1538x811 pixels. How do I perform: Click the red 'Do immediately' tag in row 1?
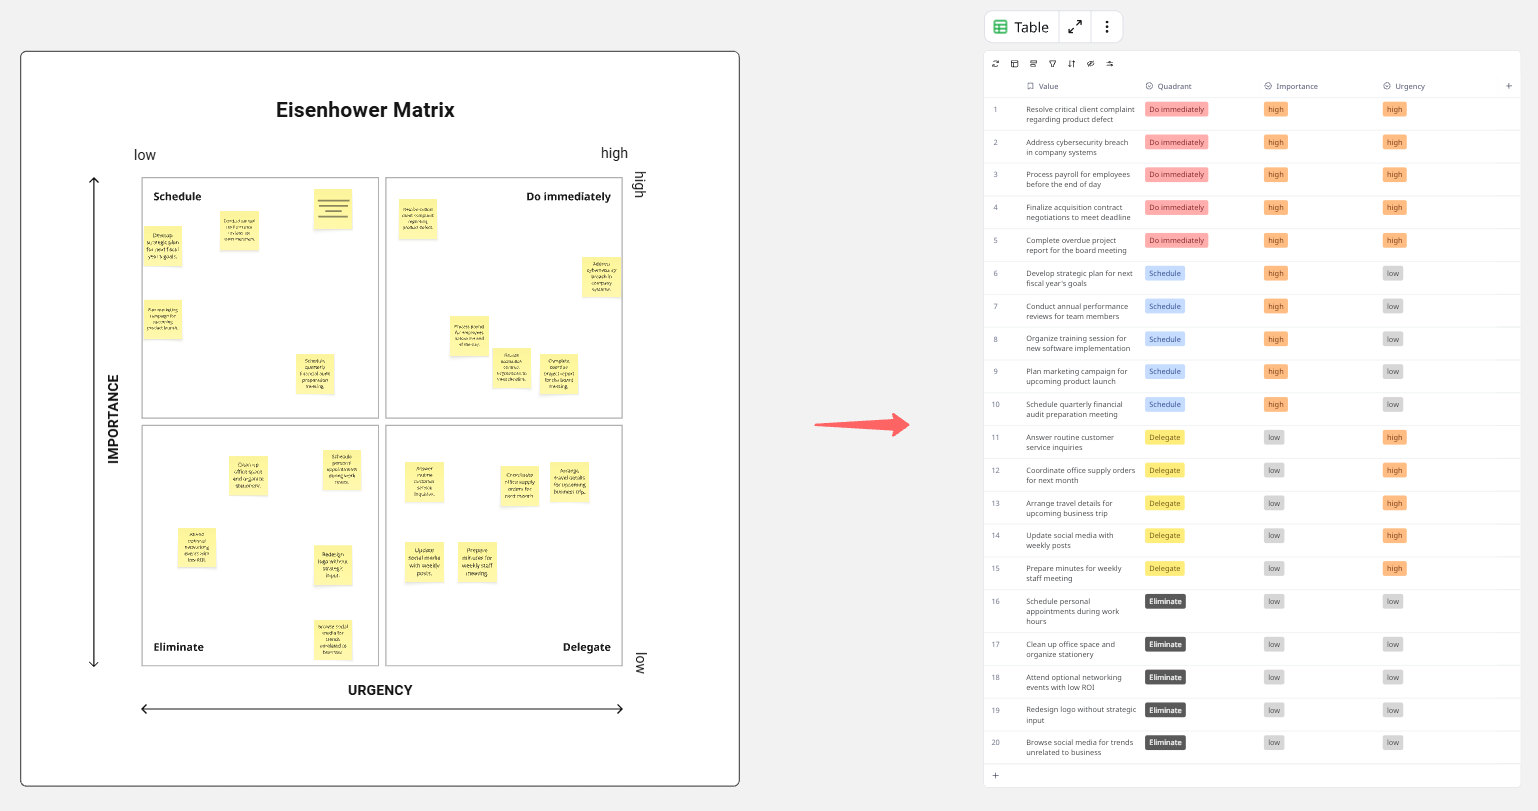[x=1176, y=110]
